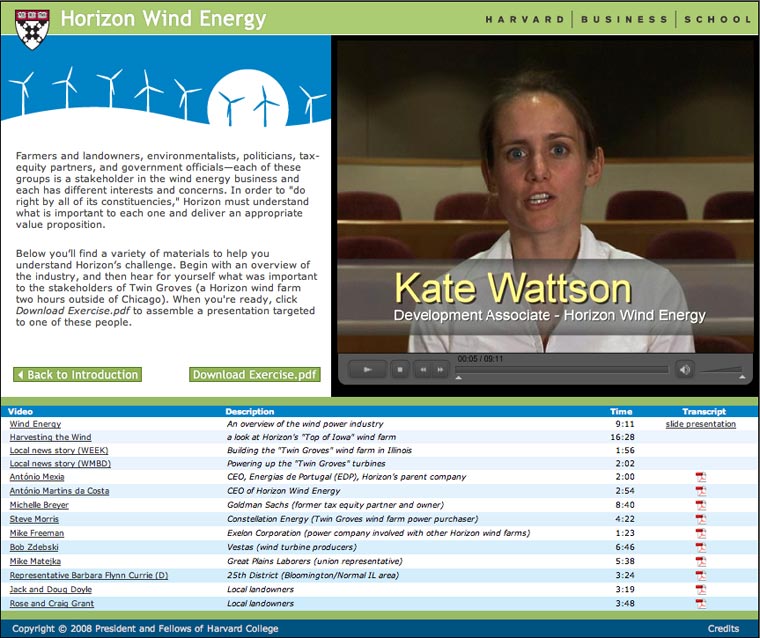This screenshot has width=760, height=638.
Task: Open Michelle Breyer's PDF transcript icon
Action: tap(701, 506)
